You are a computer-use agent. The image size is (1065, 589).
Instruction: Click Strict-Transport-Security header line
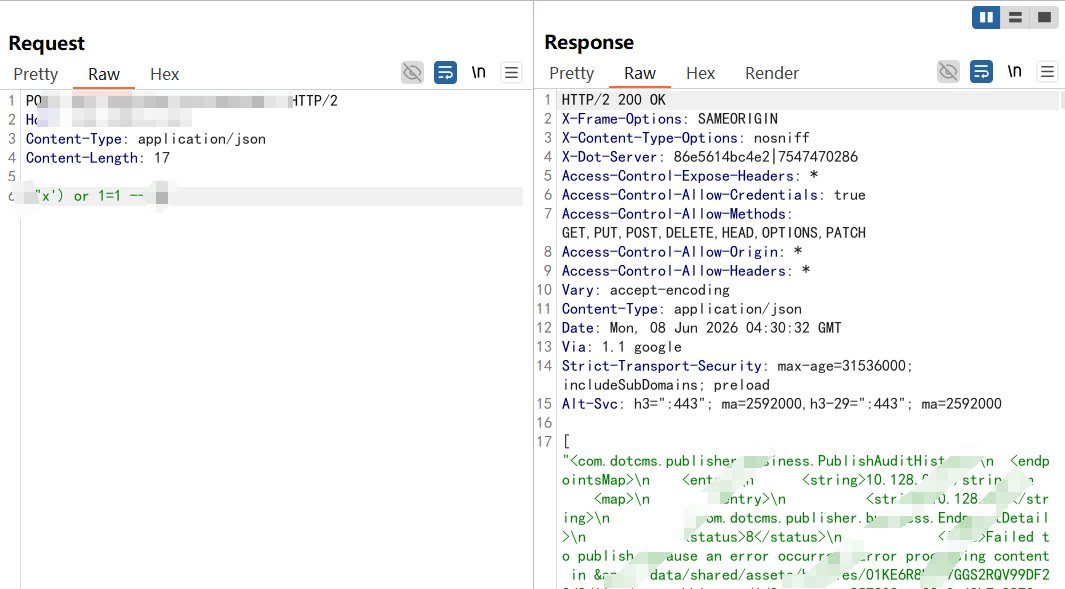pyautogui.click(x=737, y=366)
